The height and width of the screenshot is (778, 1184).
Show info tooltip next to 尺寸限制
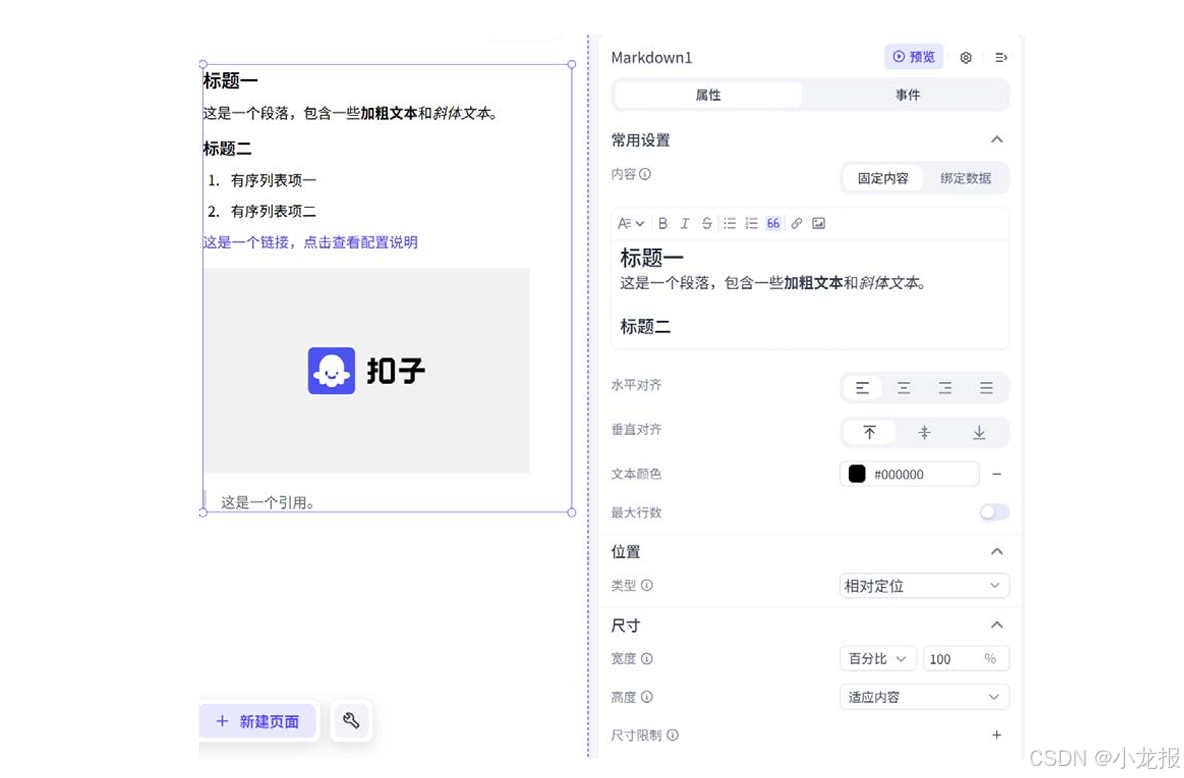pyautogui.click(x=672, y=735)
